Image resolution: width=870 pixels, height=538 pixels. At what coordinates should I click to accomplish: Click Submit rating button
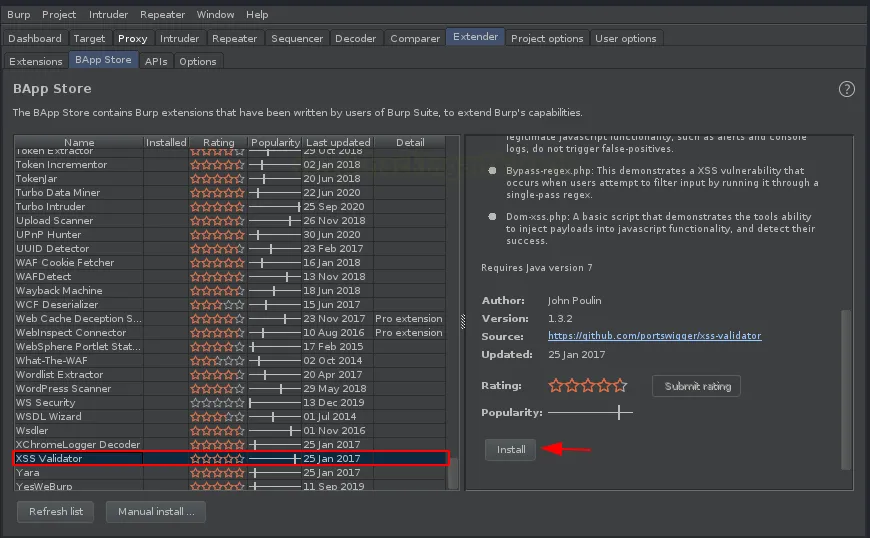tap(697, 386)
